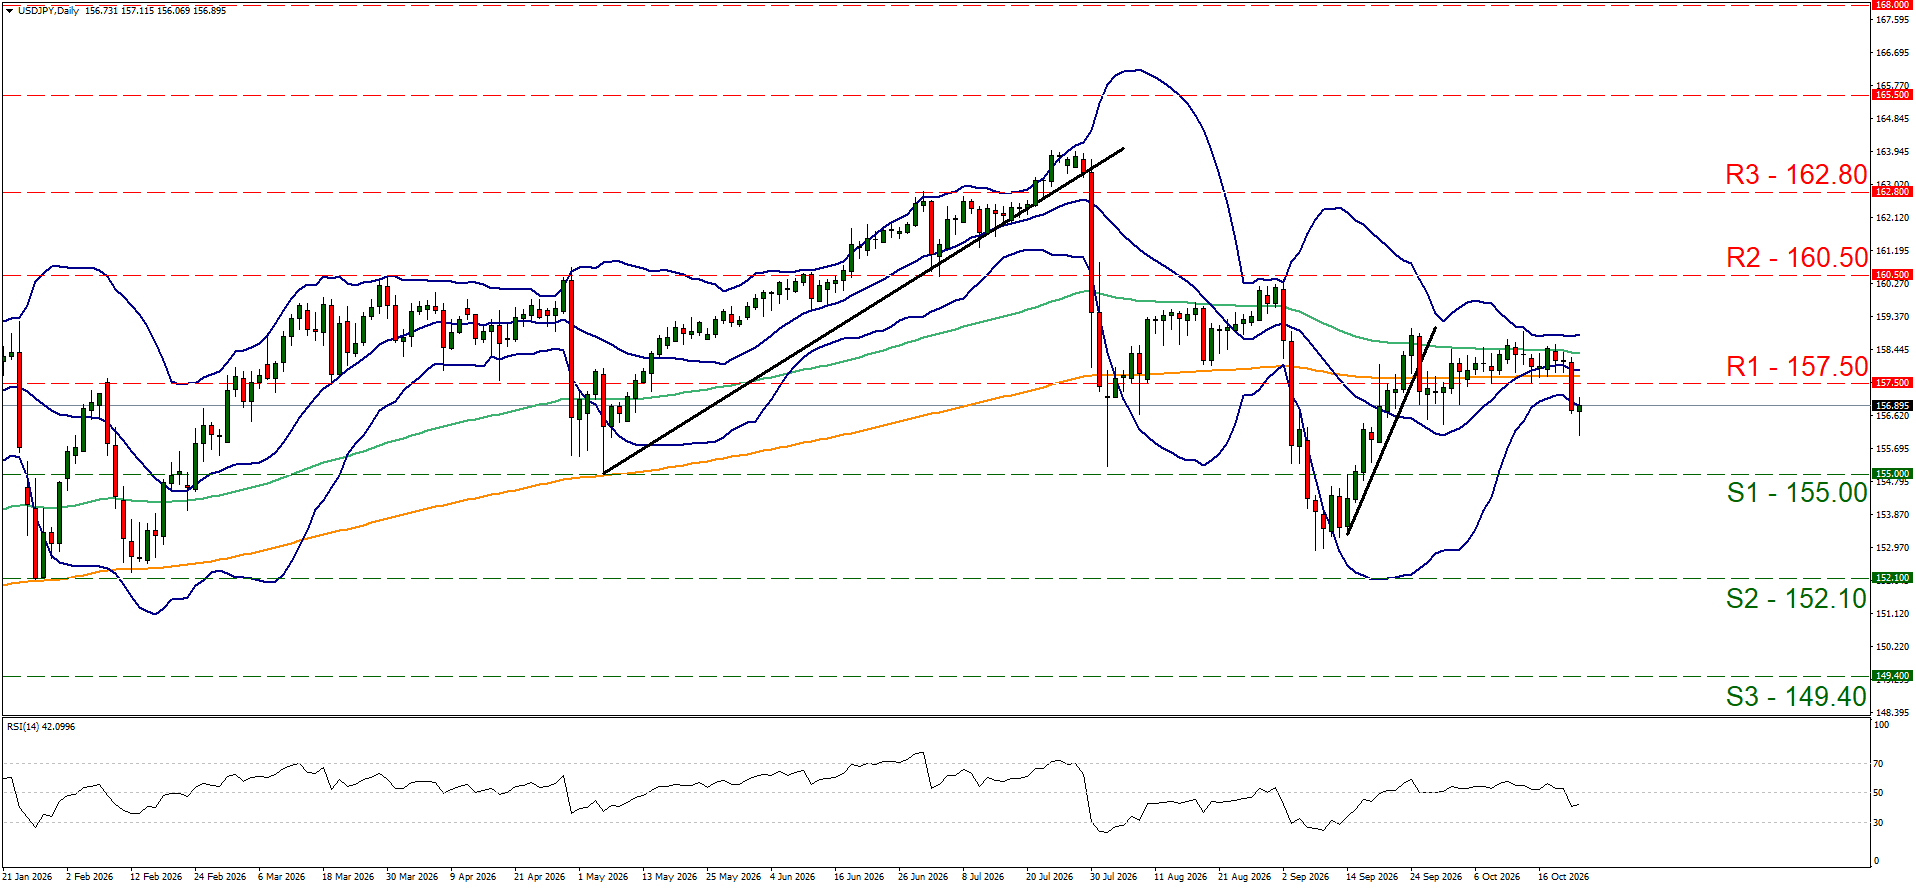Image resolution: width=1916 pixels, height=888 pixels.
Task: Click the 30 Jul 2026 date label
Action: click(x=1113, y=876)
